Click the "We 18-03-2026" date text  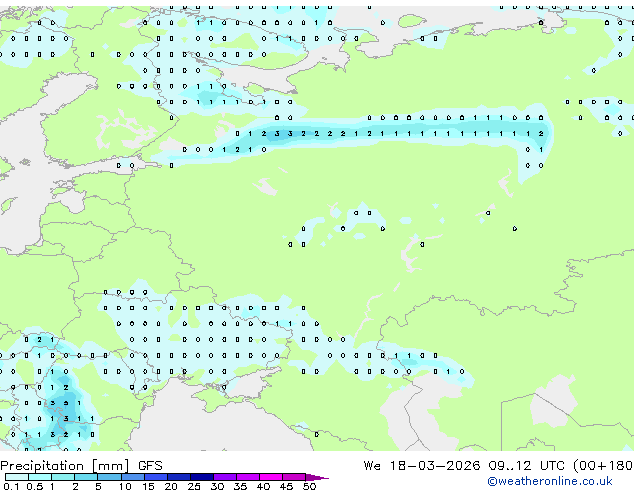click(x=422, y=466)
